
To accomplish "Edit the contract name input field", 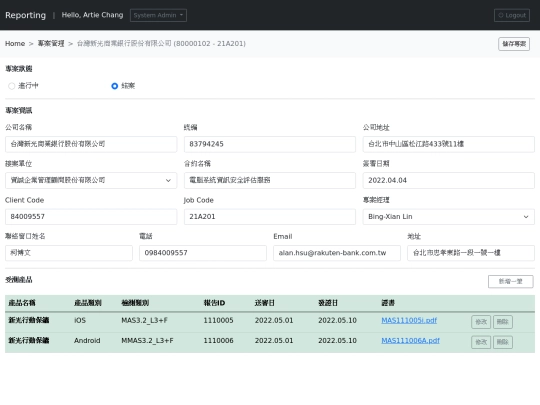I will (270, 180).
